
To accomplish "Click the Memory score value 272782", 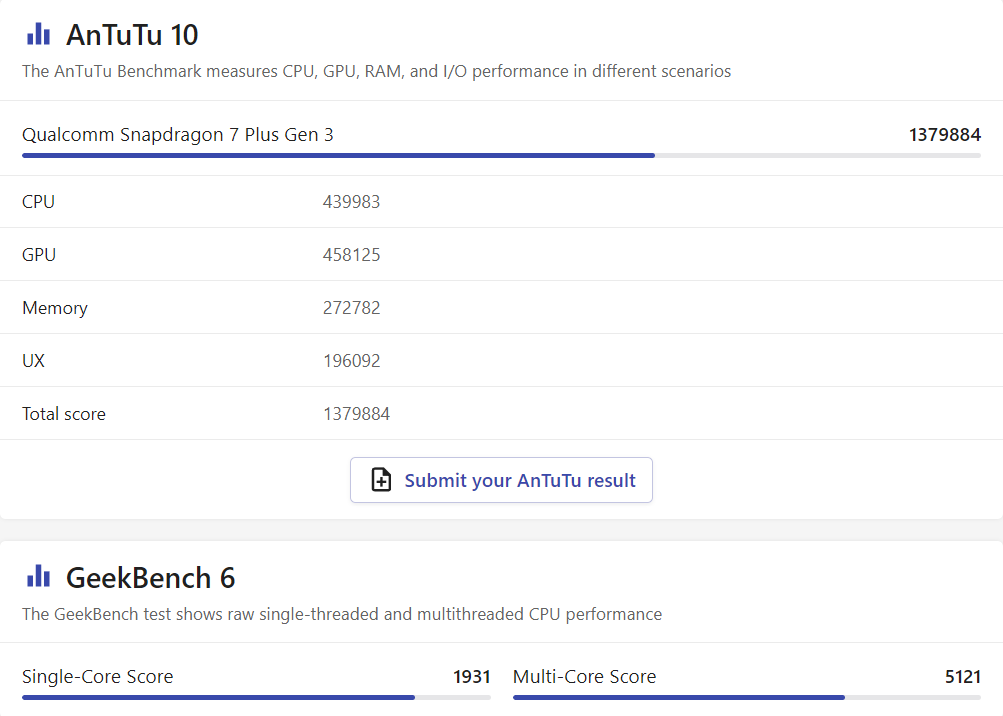I will click(x=351, y=308).
